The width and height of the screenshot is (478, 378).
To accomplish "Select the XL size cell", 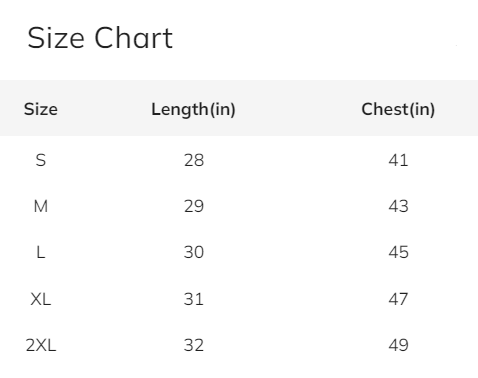I will 41,299.
